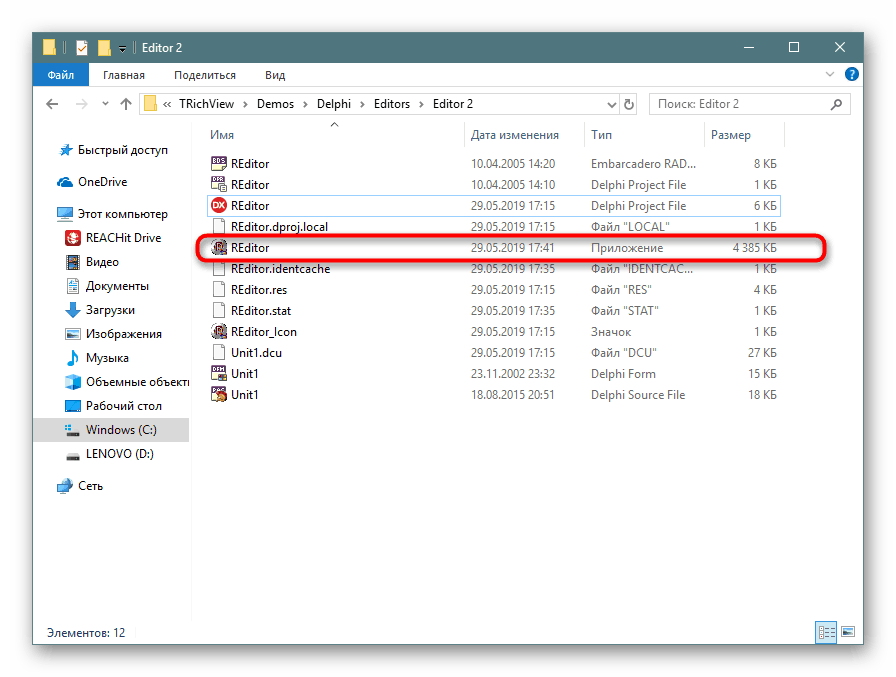The image size is (896, 677).
Task: Open Объемные объекты folder in sidebar
Action: click(x=127, y=382)
